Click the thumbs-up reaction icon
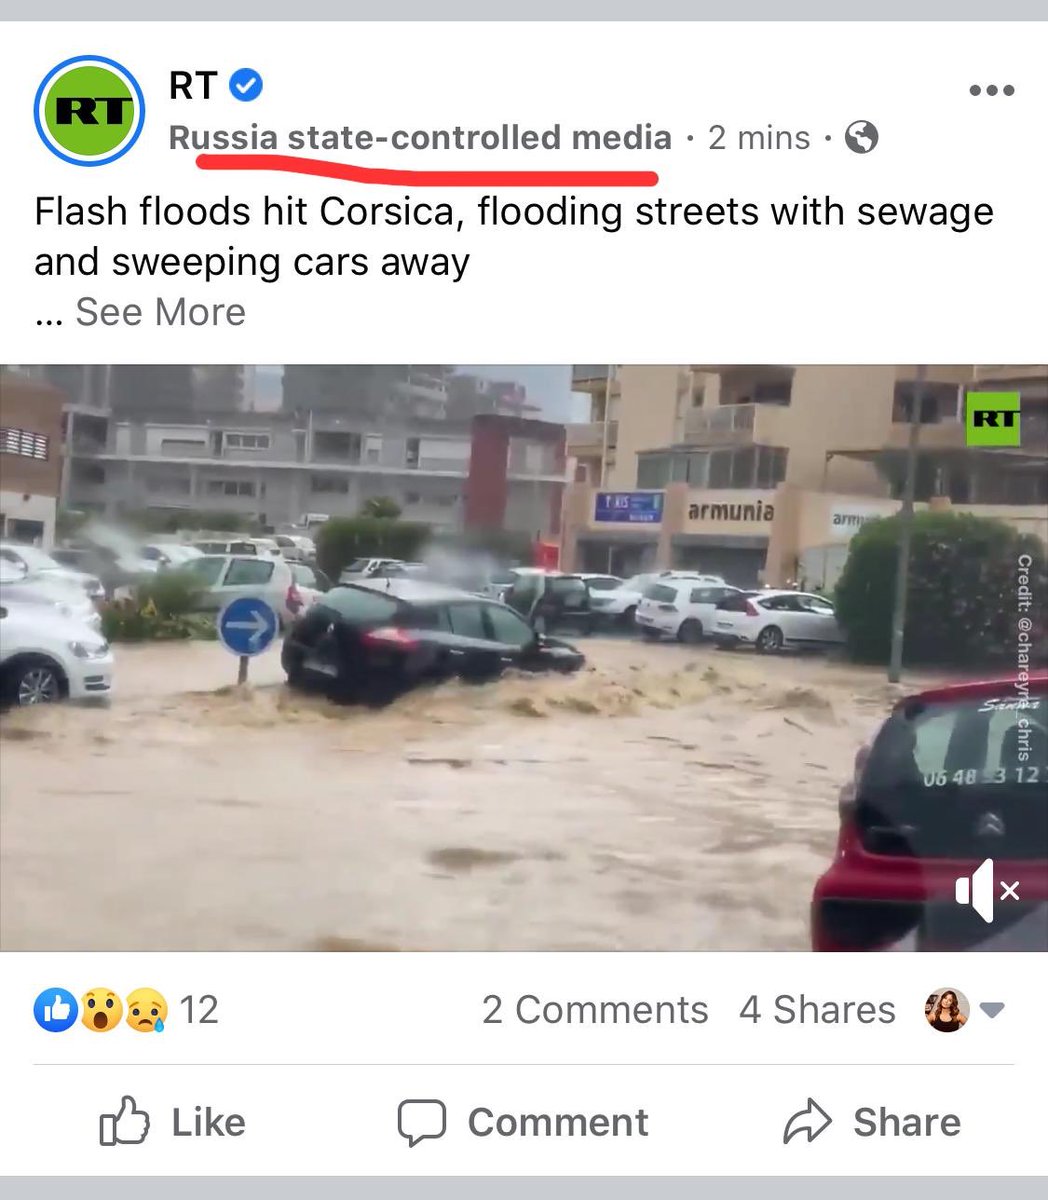Image resolution: width=1048 pixels, height=1200 pixels. pyautogui.click(x=56, y=1010)
